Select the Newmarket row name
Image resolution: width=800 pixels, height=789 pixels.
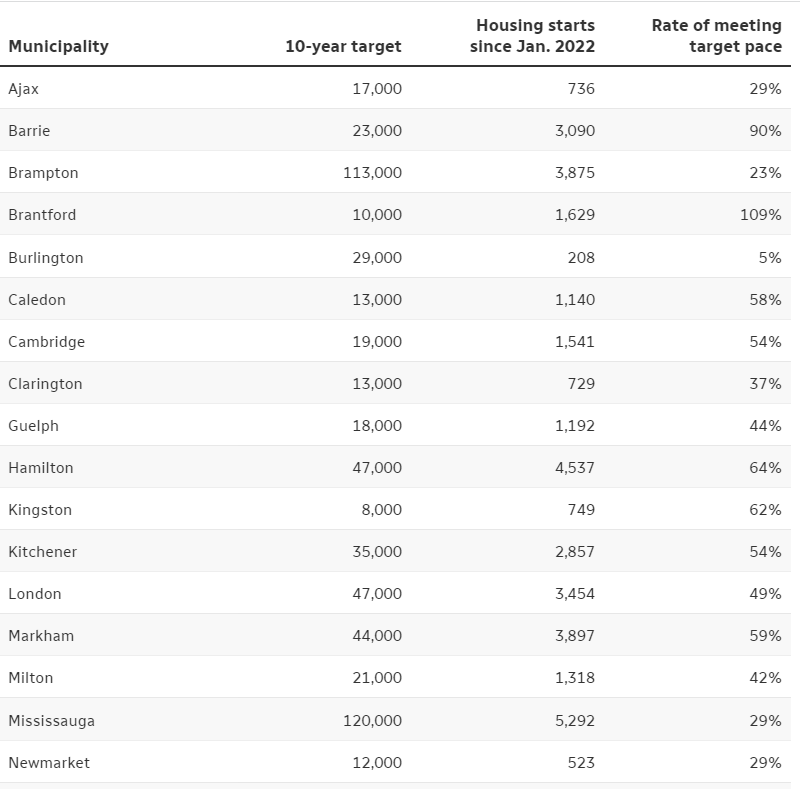49,763
